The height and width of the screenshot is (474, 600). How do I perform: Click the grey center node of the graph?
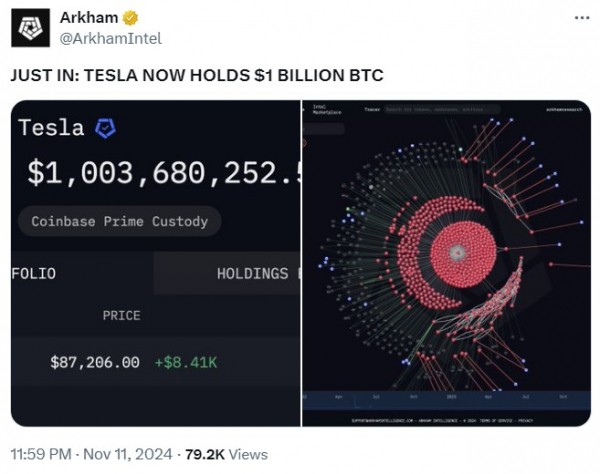coord(457,253)
